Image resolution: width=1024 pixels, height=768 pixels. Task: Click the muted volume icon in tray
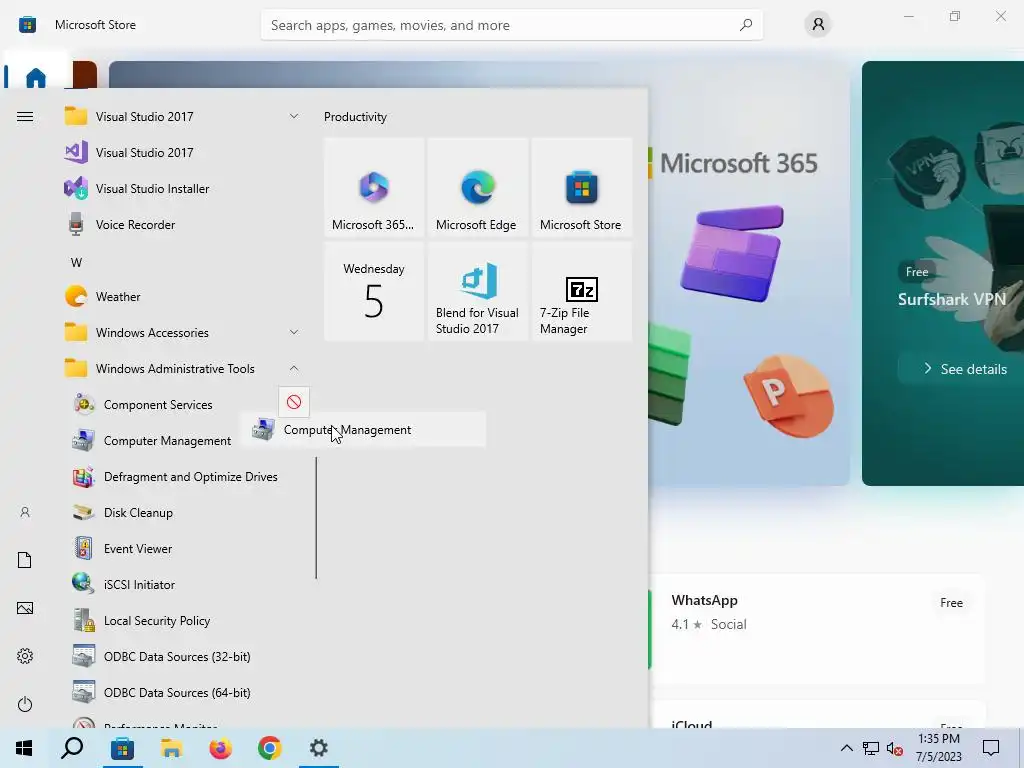click(x=894, y=748)
